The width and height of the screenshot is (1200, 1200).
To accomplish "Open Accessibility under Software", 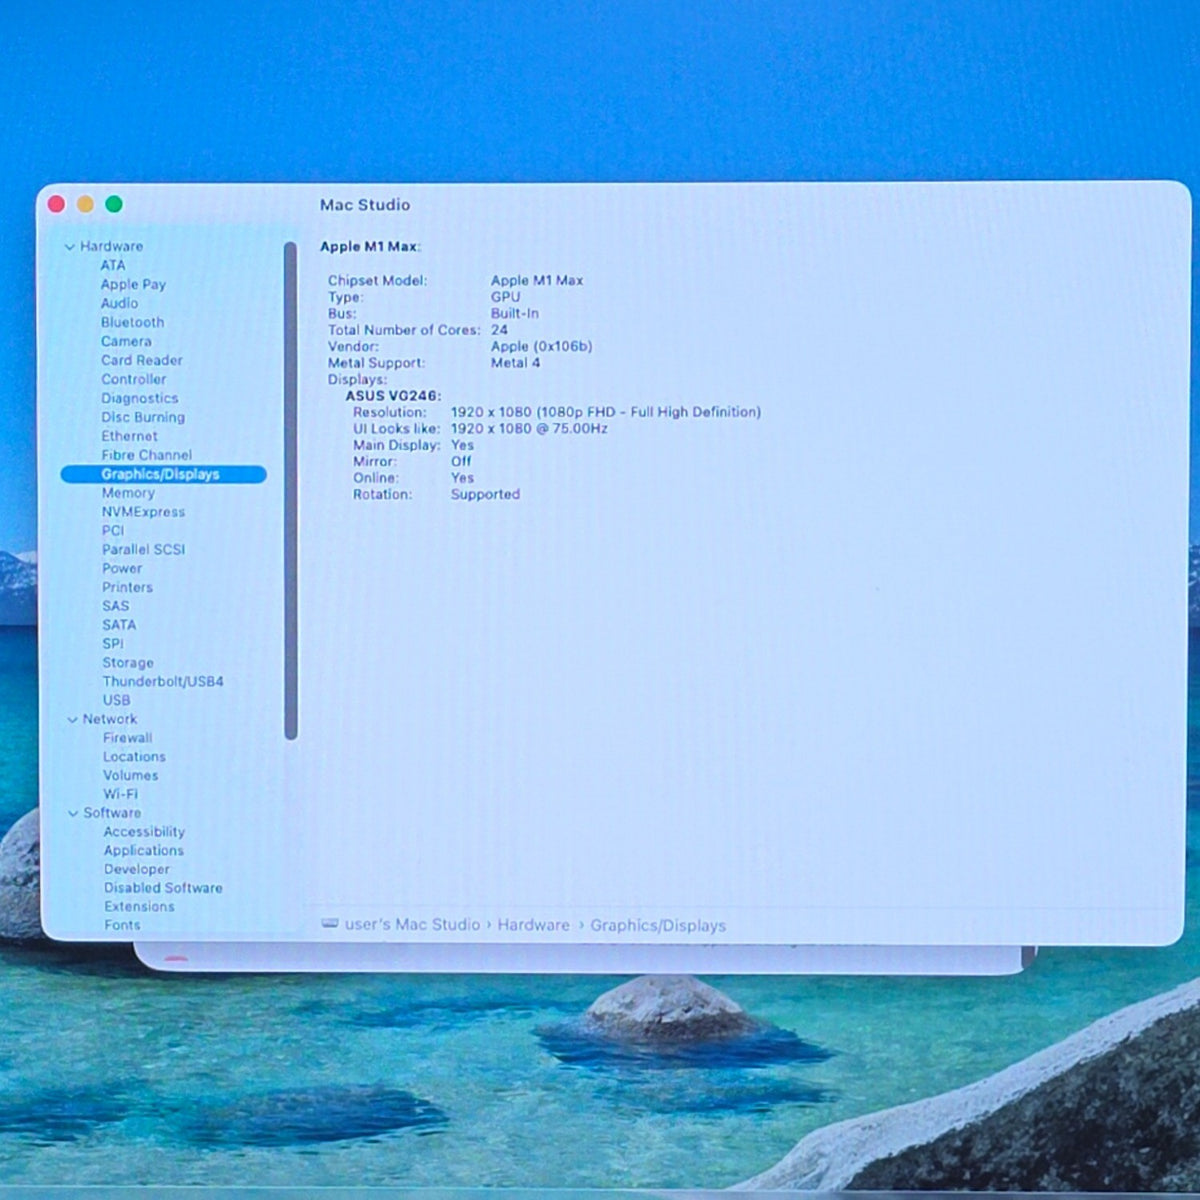I will (x=144, y=832).
